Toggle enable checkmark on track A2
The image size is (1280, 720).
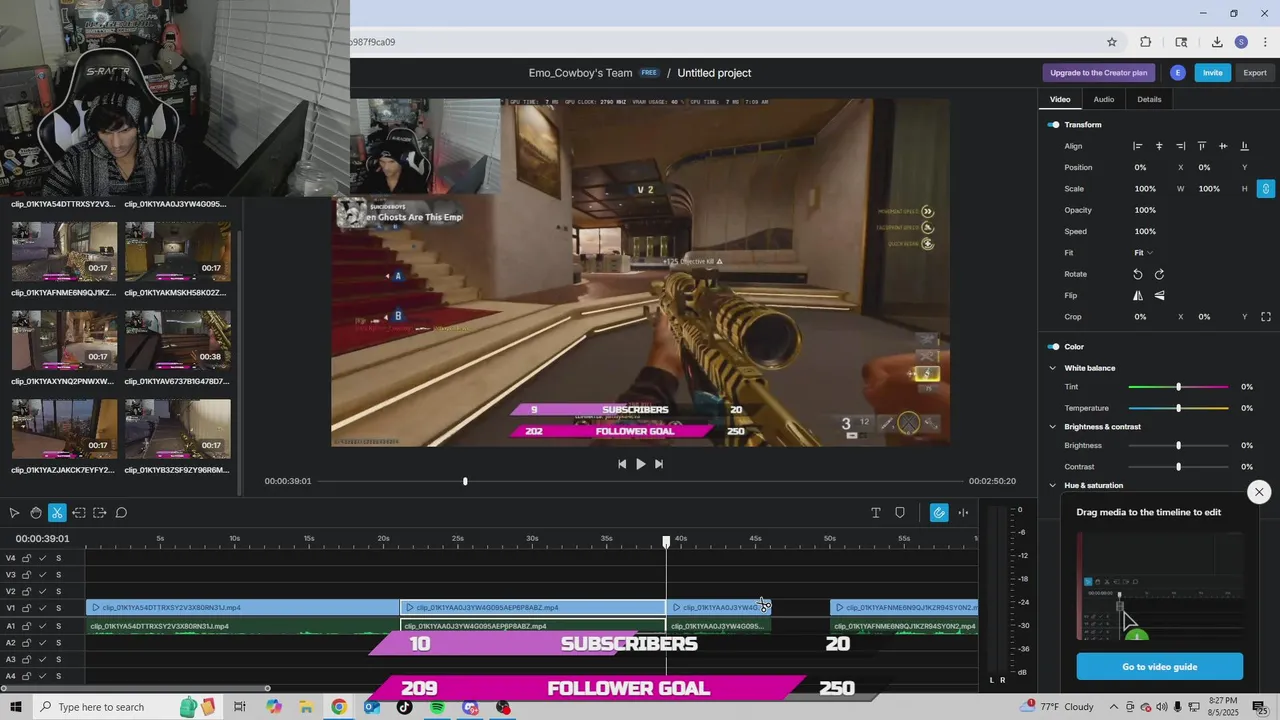pos(42,643)
